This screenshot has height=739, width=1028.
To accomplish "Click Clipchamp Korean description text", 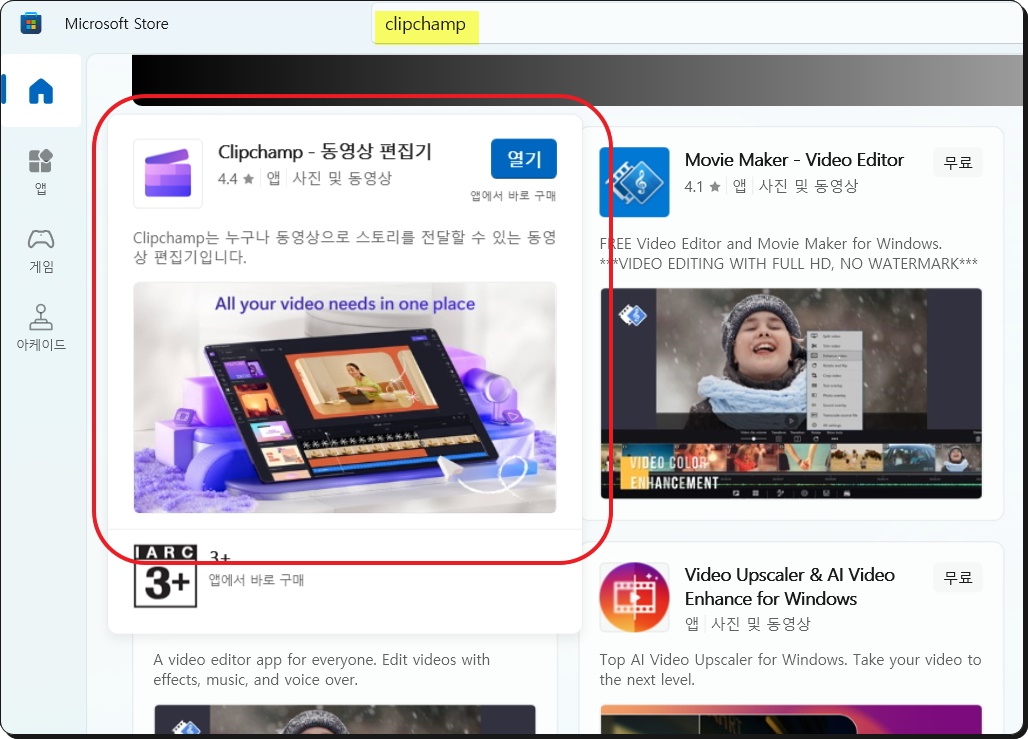I will click(x=345, y=247).
